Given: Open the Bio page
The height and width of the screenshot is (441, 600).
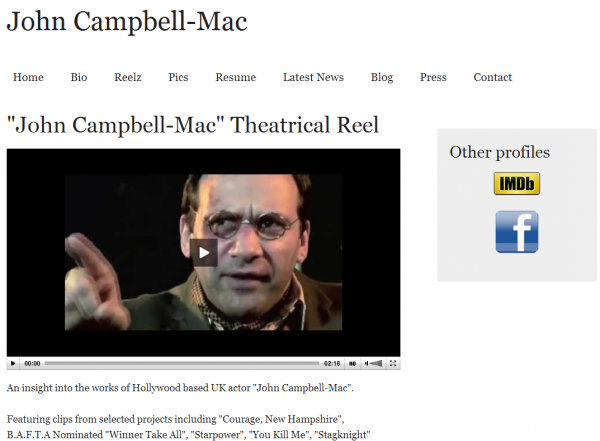Looking at the screenshot, I should 79,77.
